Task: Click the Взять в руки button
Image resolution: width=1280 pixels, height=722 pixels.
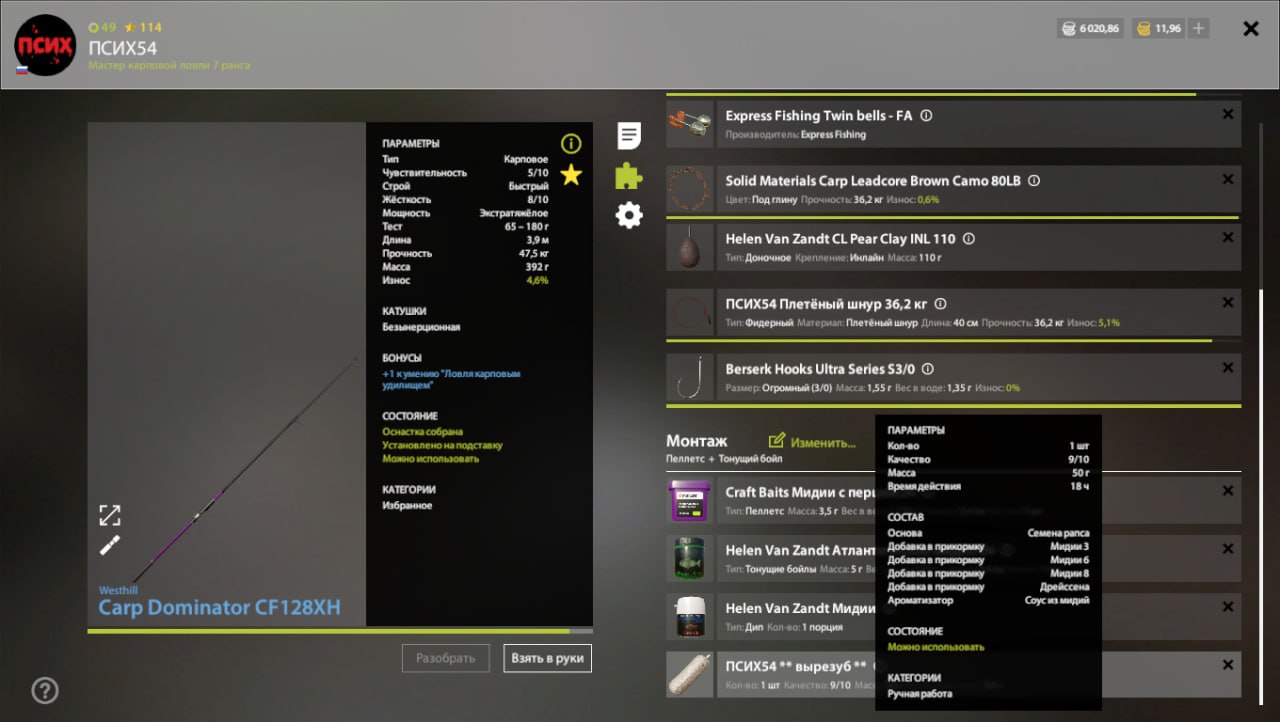Action: (x=548, y=658)
